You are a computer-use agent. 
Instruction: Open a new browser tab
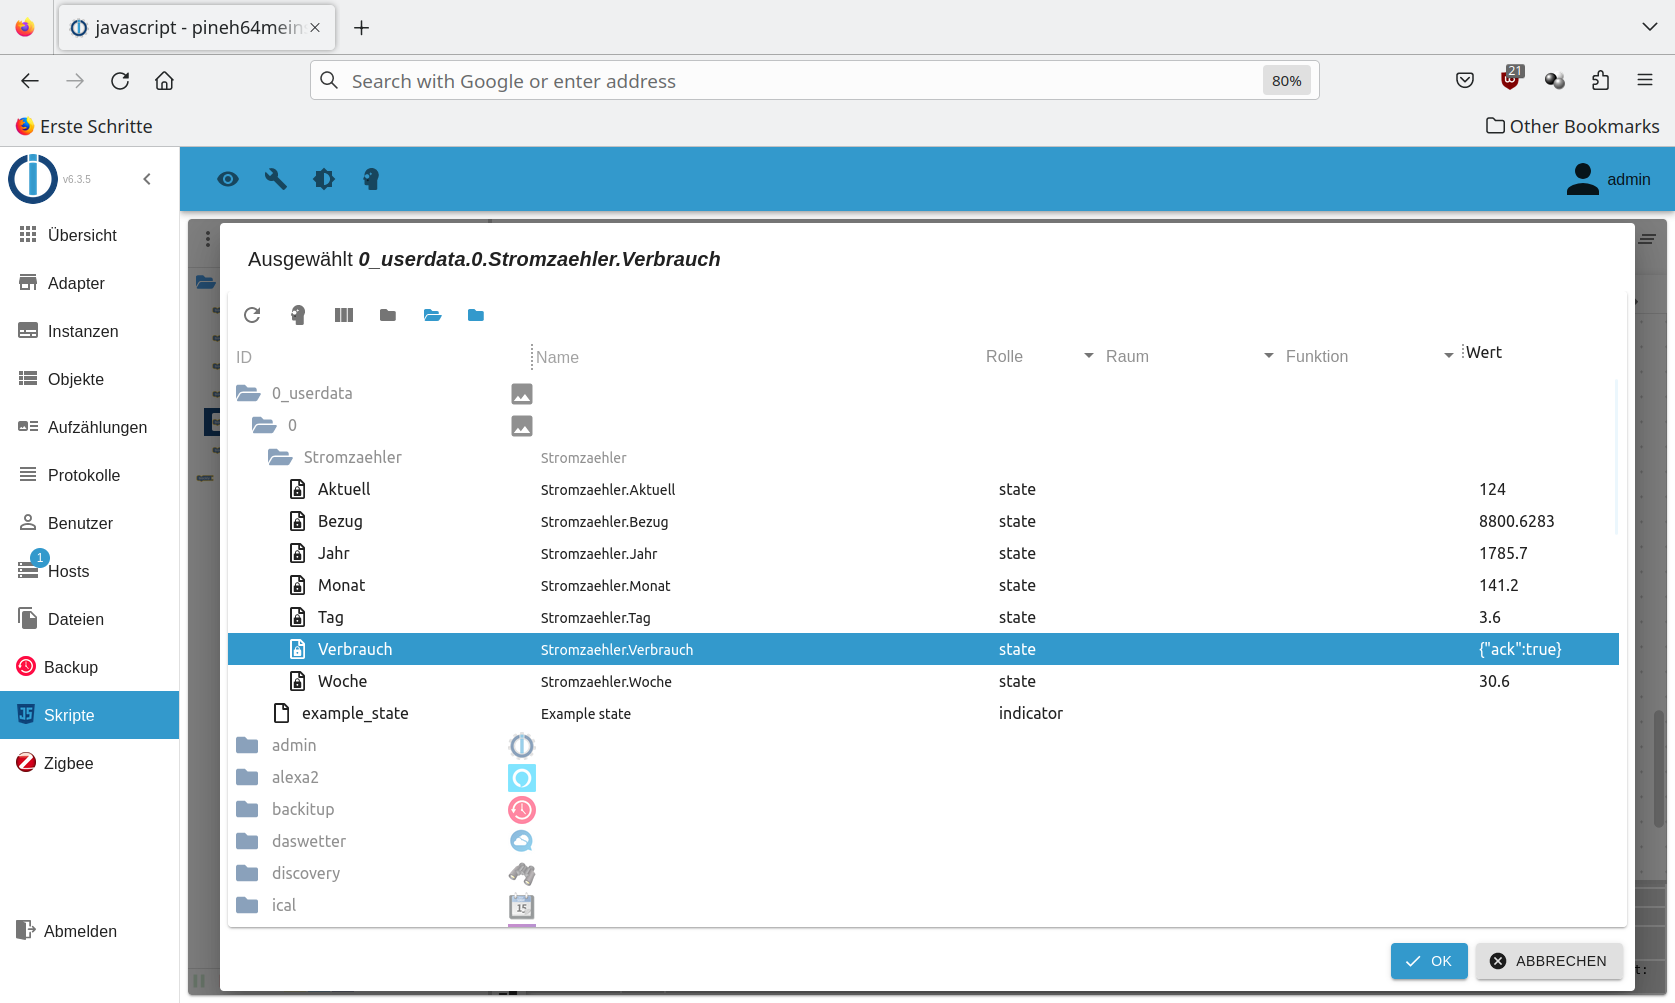(x=362, y=28)
